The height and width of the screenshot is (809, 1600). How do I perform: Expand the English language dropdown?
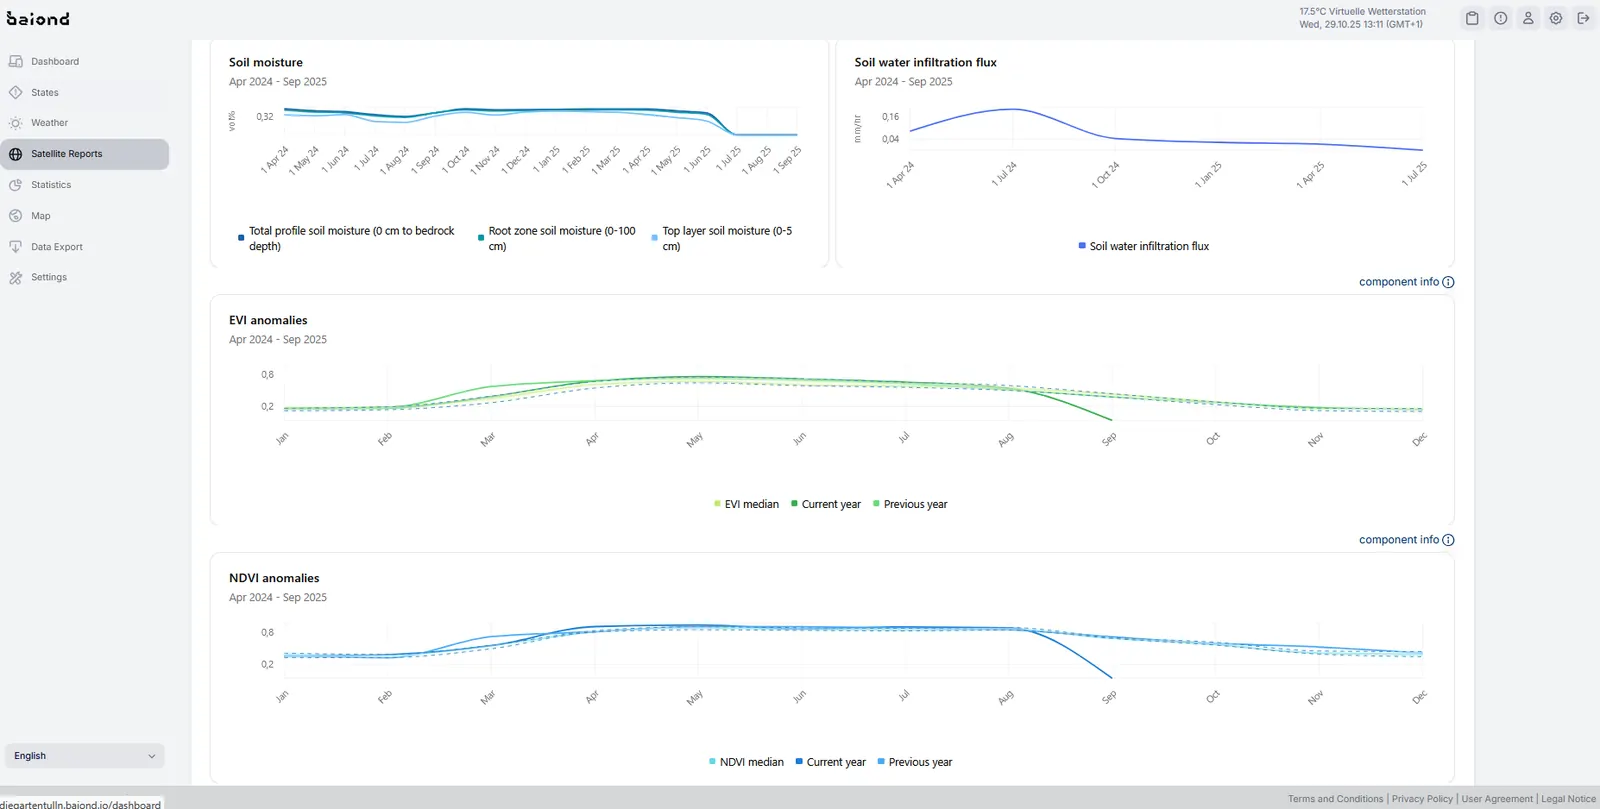tap(85, 756)
